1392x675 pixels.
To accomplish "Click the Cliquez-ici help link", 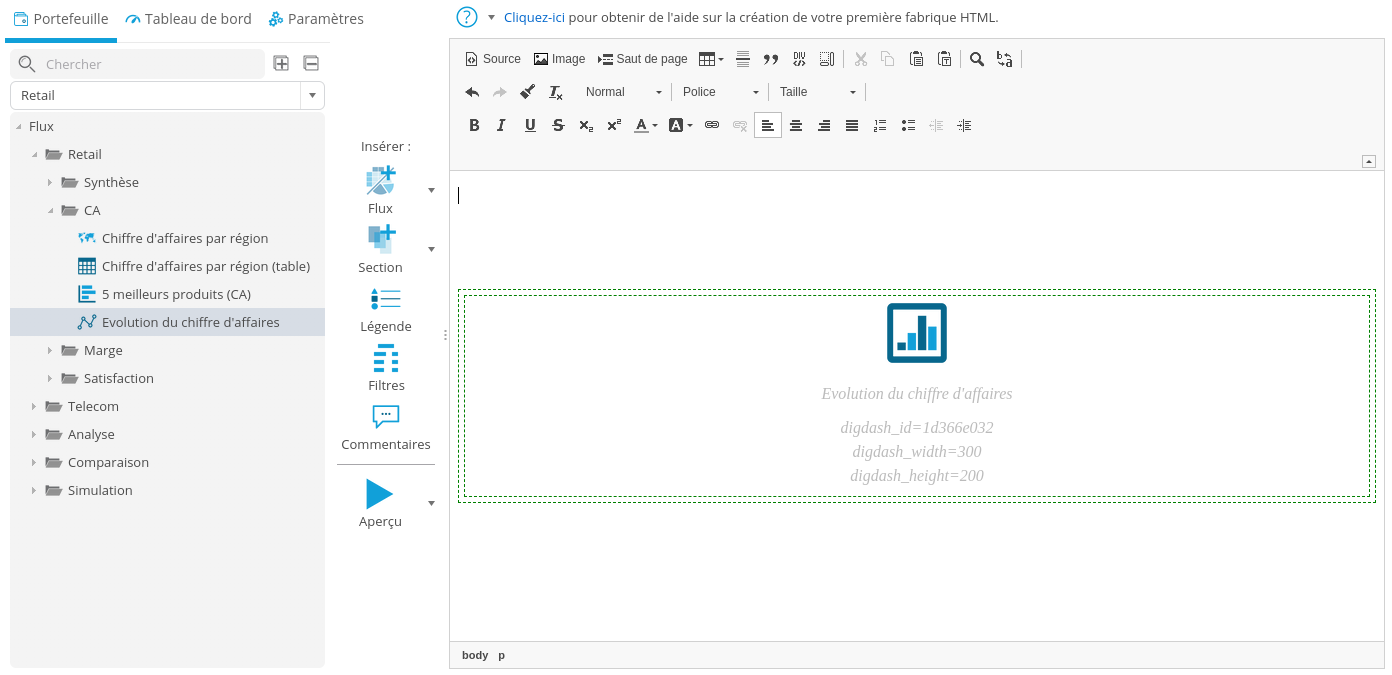I will point(534,17).
